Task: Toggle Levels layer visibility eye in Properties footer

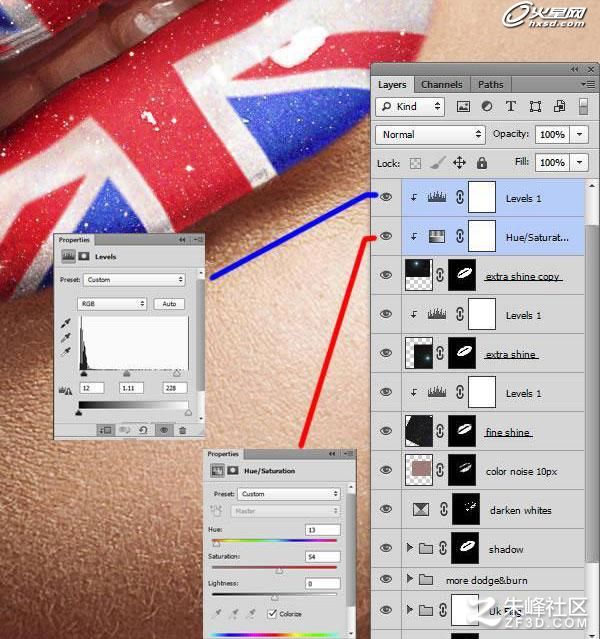Action: [164, 430]
